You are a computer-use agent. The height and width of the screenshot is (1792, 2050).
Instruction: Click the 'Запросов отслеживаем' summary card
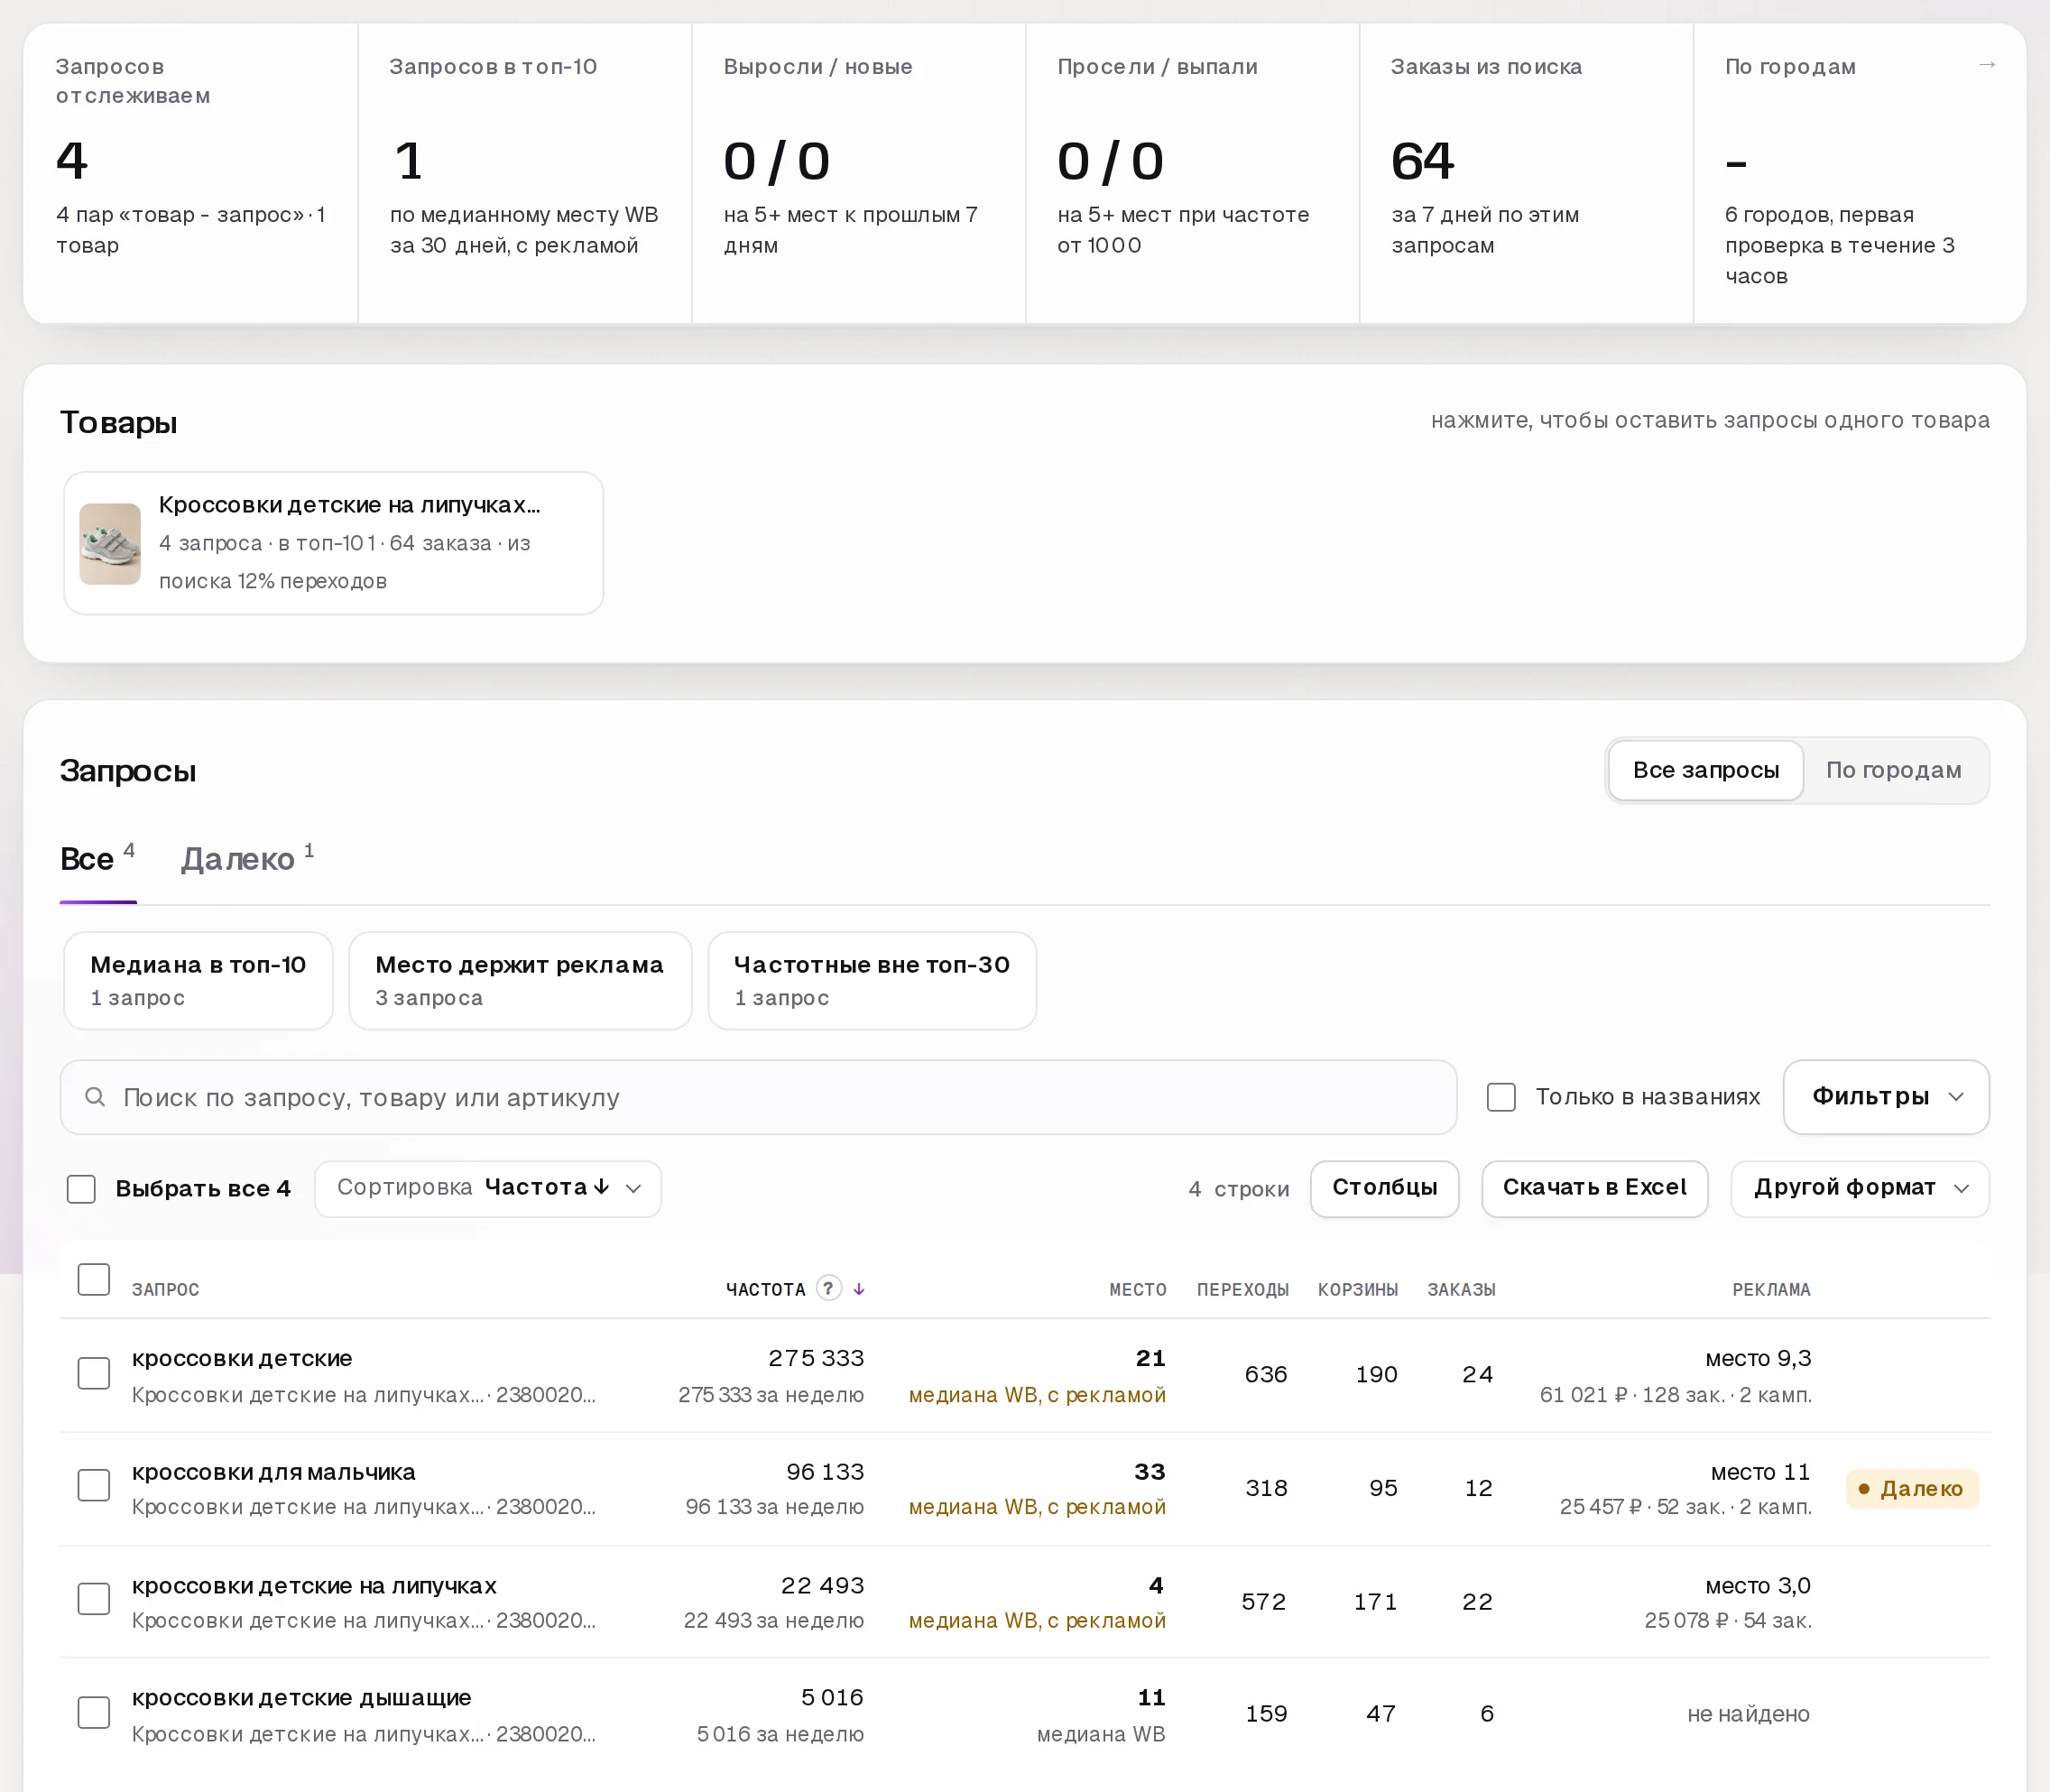(x=190, y=173)
